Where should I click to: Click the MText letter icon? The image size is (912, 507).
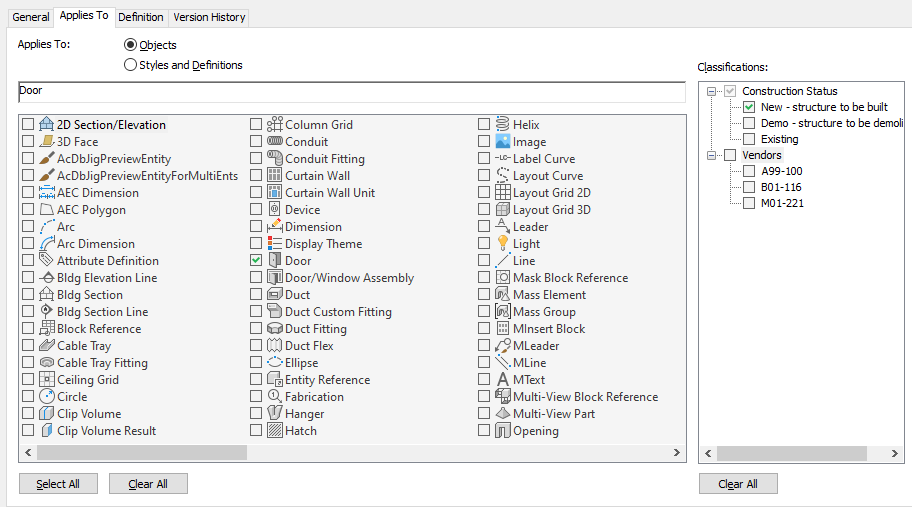coord(504,380)
